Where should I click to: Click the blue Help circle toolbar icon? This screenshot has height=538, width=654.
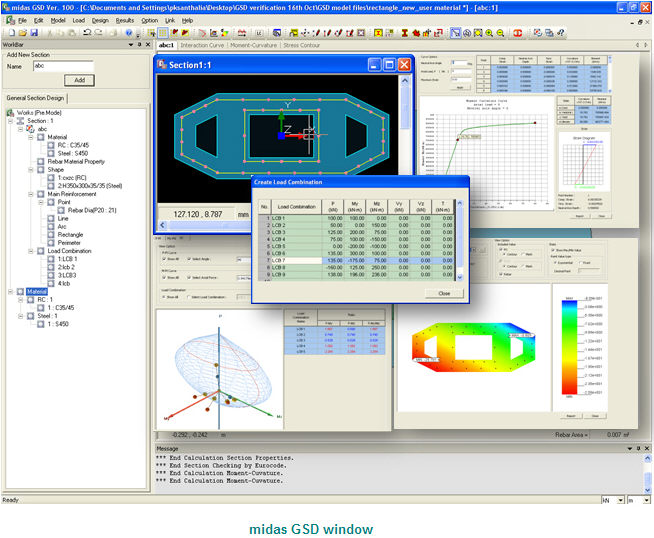click(129, 33)
